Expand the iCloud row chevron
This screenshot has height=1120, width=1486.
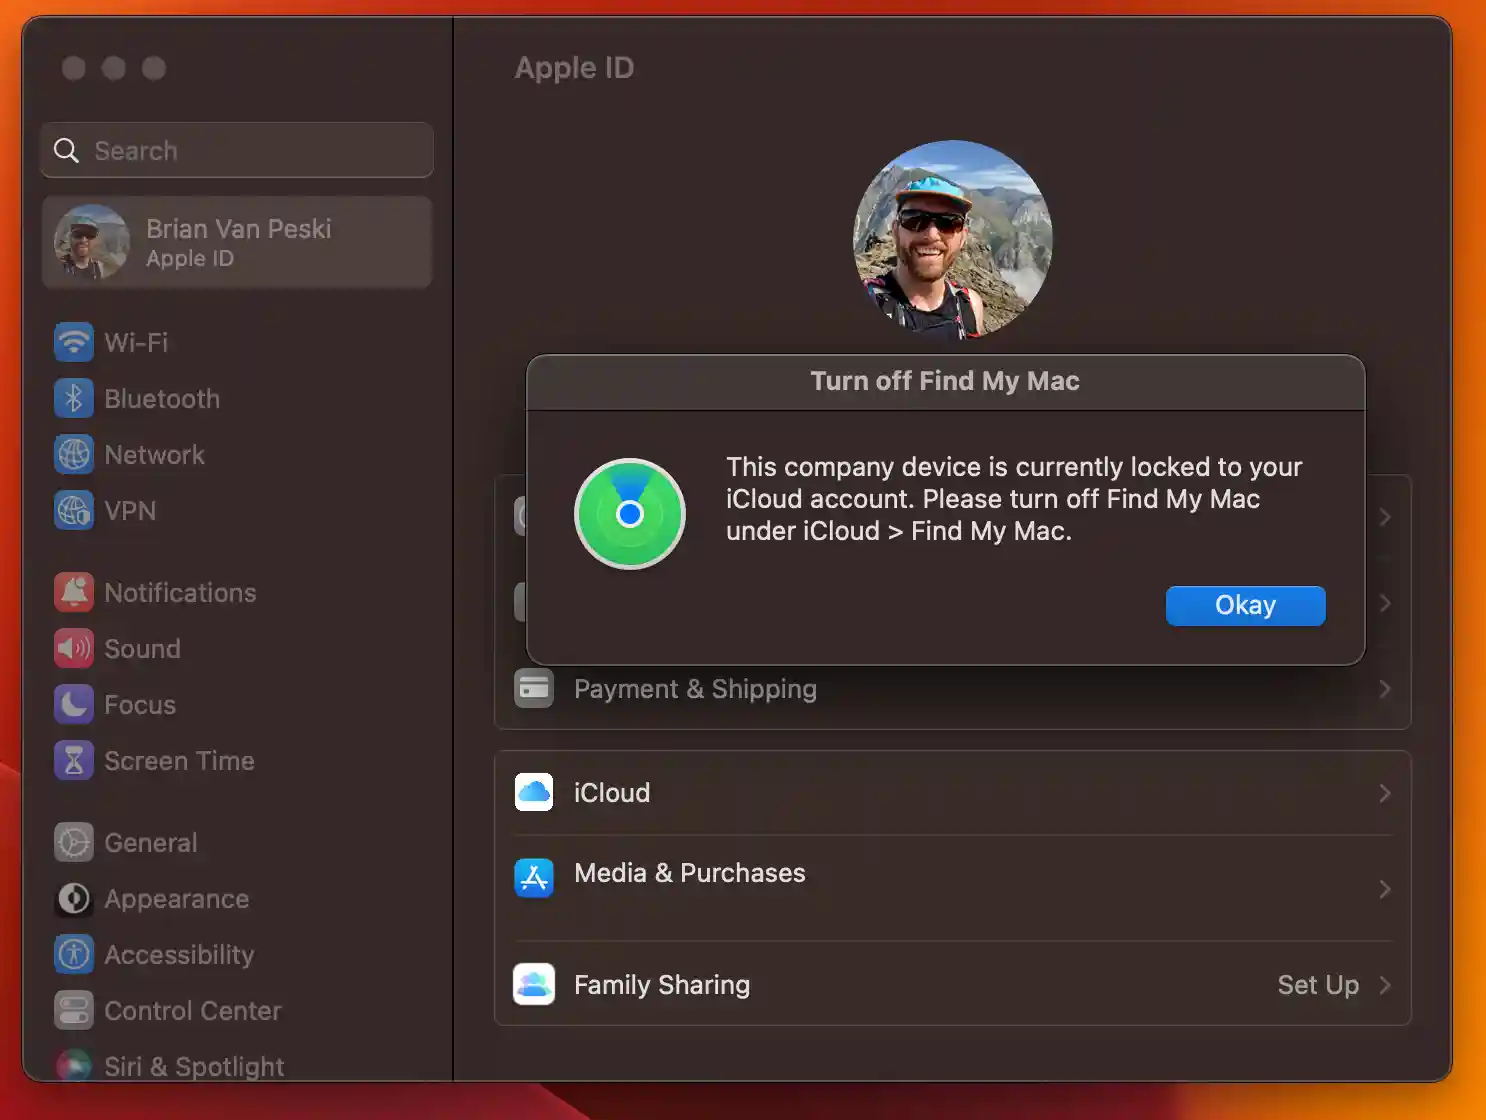[1384, 793]
